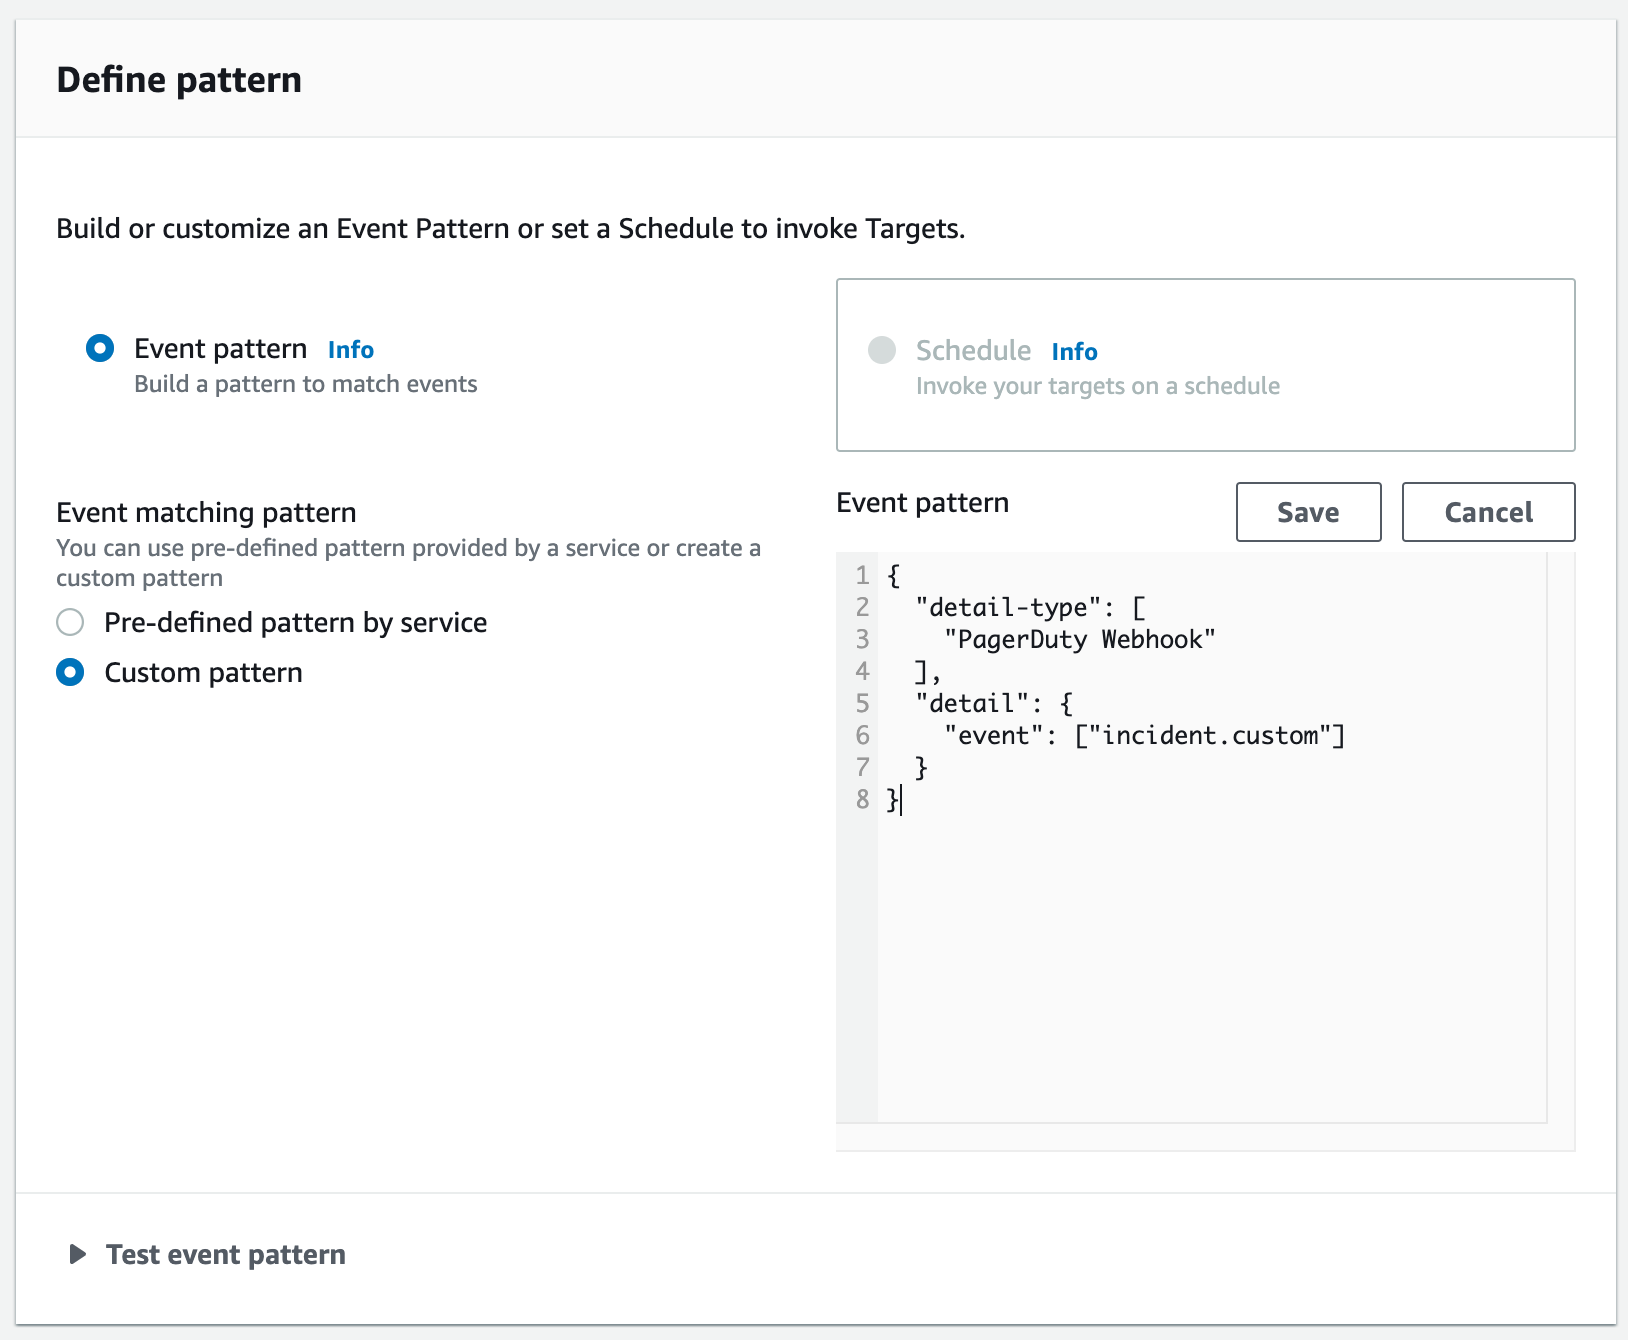Click the 'Define pattern' heading
The image size is (1628, 1340).
[x=179, y=79]
